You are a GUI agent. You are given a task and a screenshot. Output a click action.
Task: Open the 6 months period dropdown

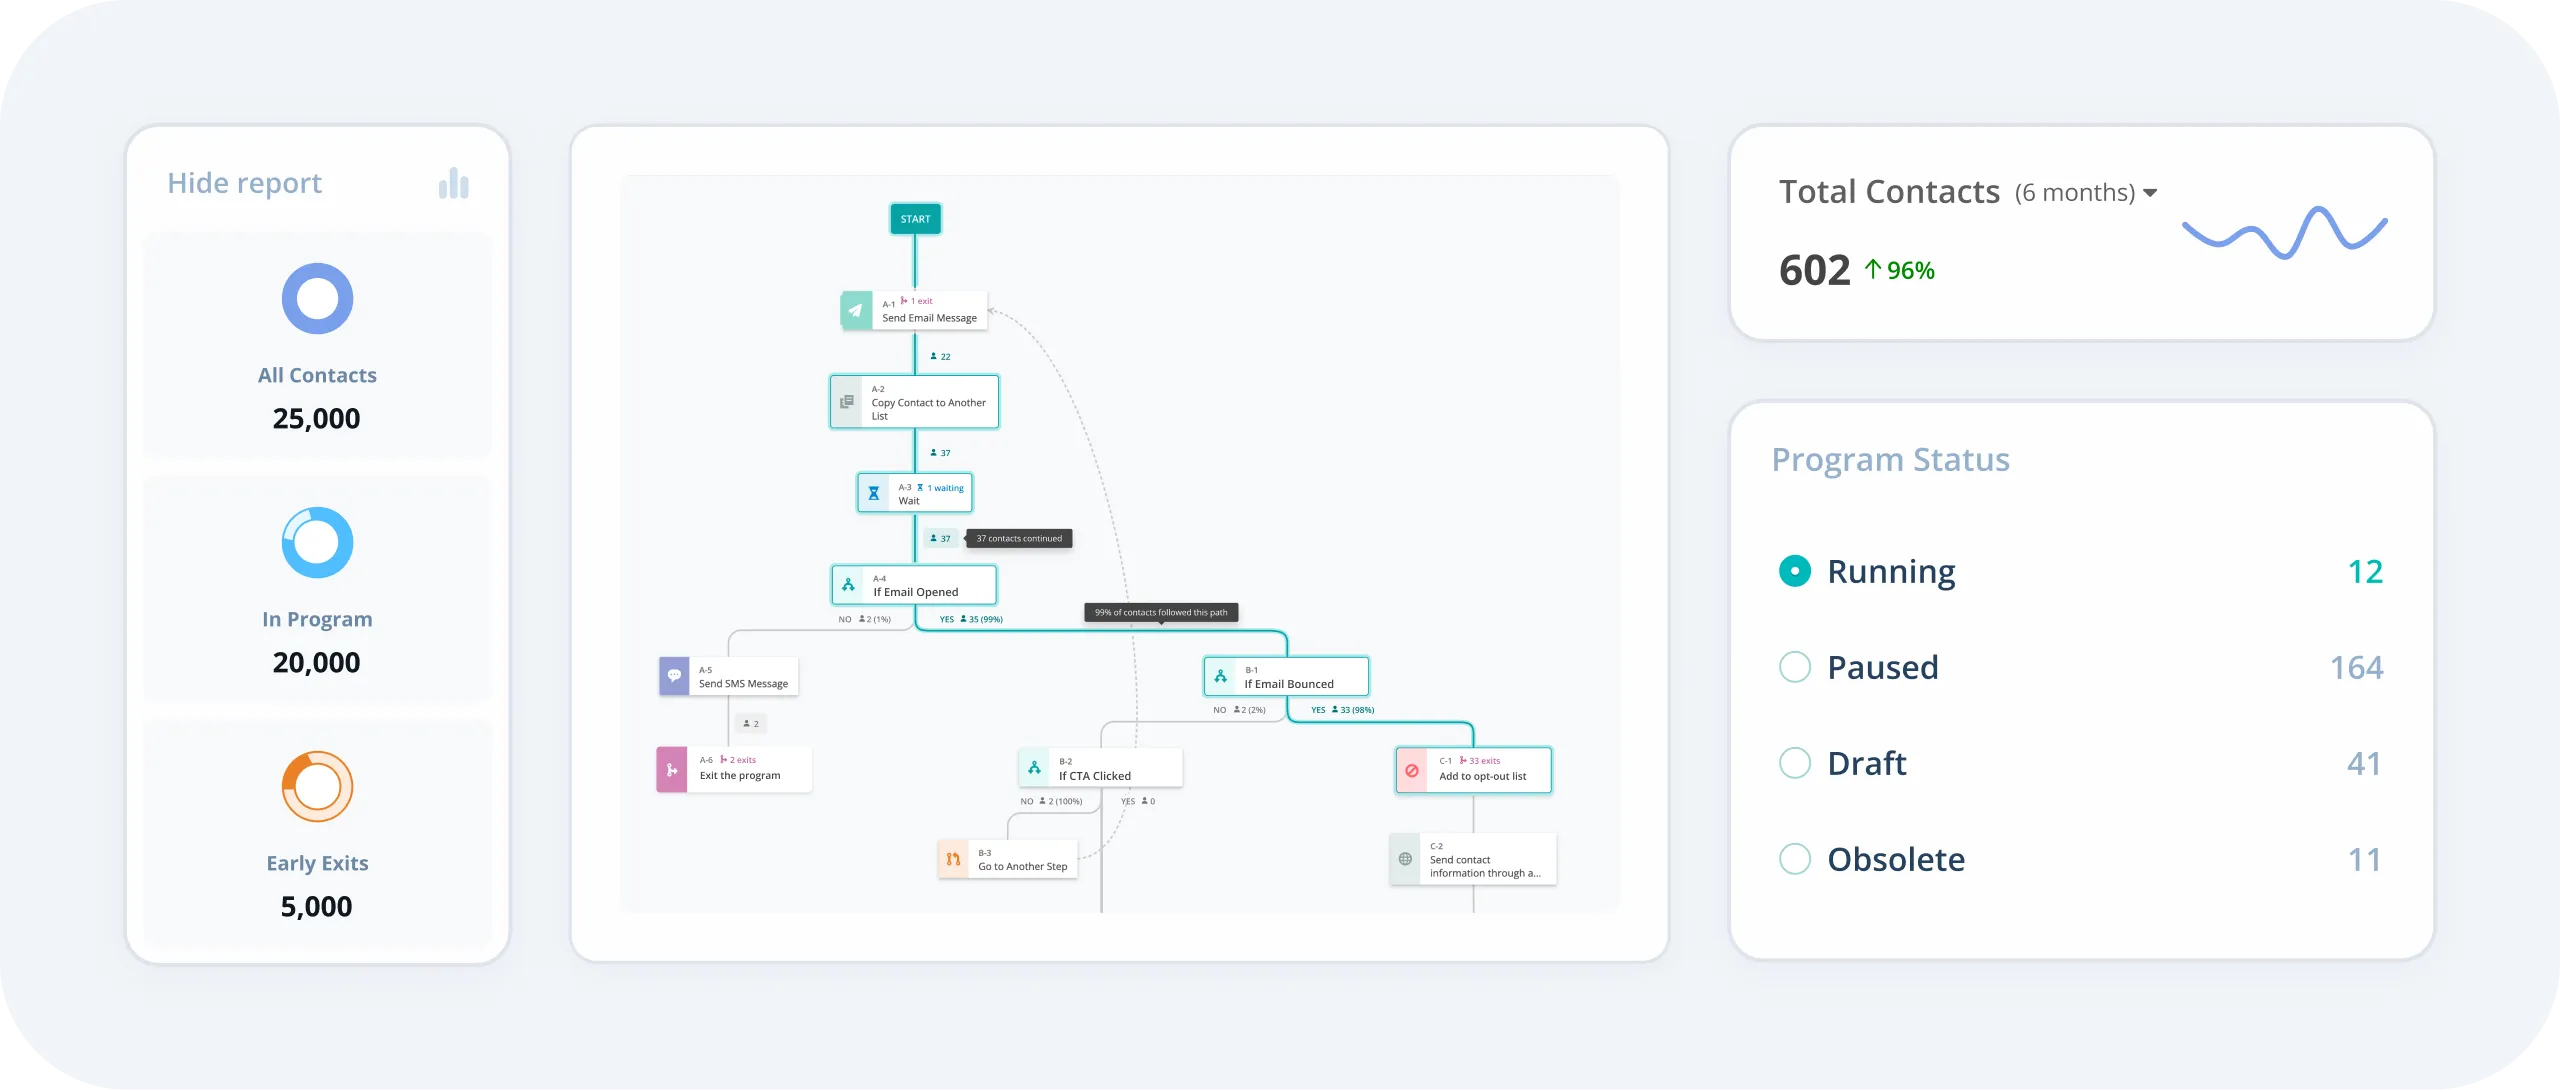click(2086, 193)
